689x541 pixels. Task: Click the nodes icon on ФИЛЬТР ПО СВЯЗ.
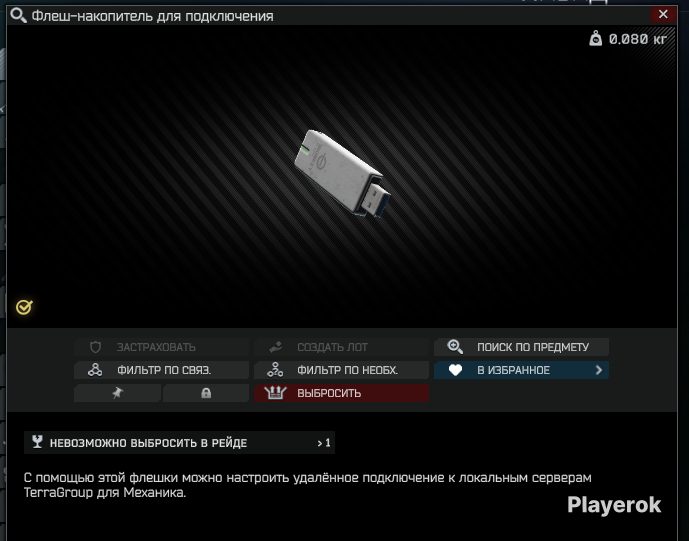point(96,370)
